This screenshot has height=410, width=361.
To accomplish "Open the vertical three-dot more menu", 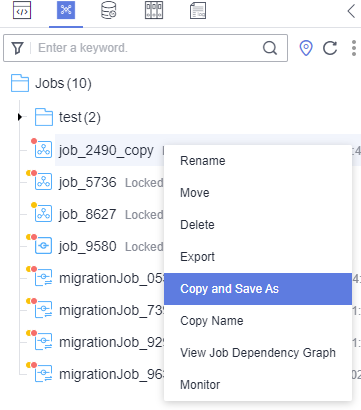I will click(x=354, y=48).
